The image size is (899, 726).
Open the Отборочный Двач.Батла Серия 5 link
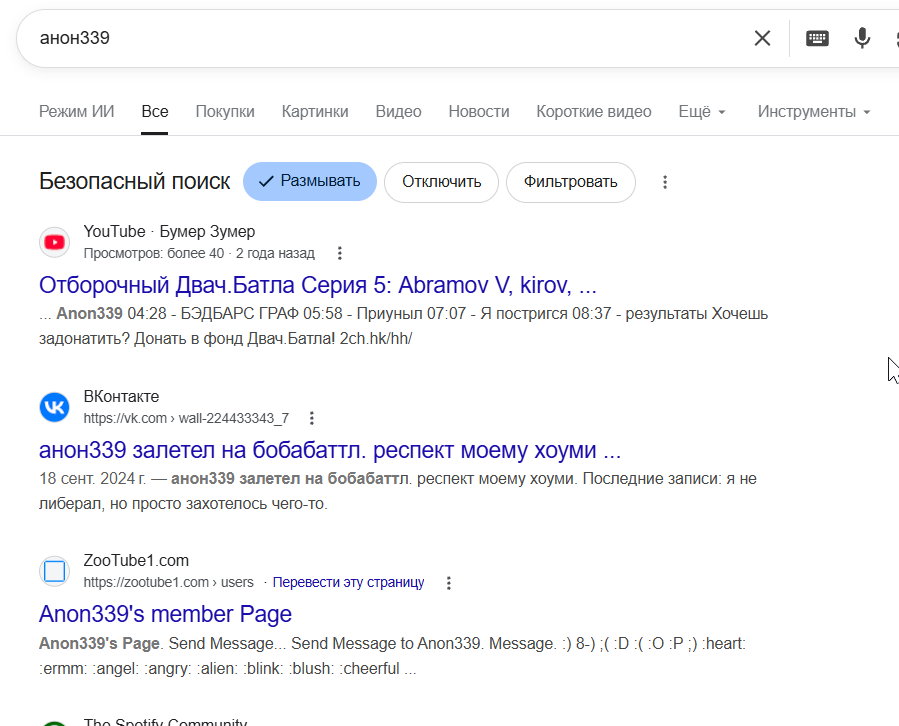tap(318, 285)
